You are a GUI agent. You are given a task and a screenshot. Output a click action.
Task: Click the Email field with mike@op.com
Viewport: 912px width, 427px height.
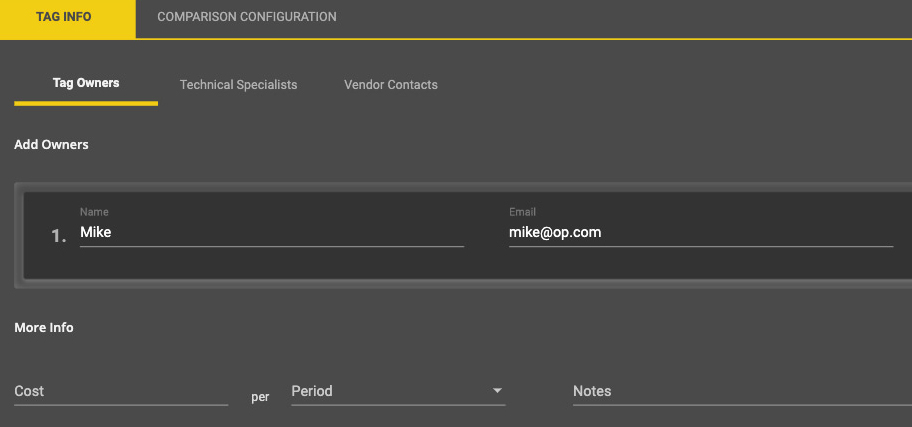click(x=701, y=233)
